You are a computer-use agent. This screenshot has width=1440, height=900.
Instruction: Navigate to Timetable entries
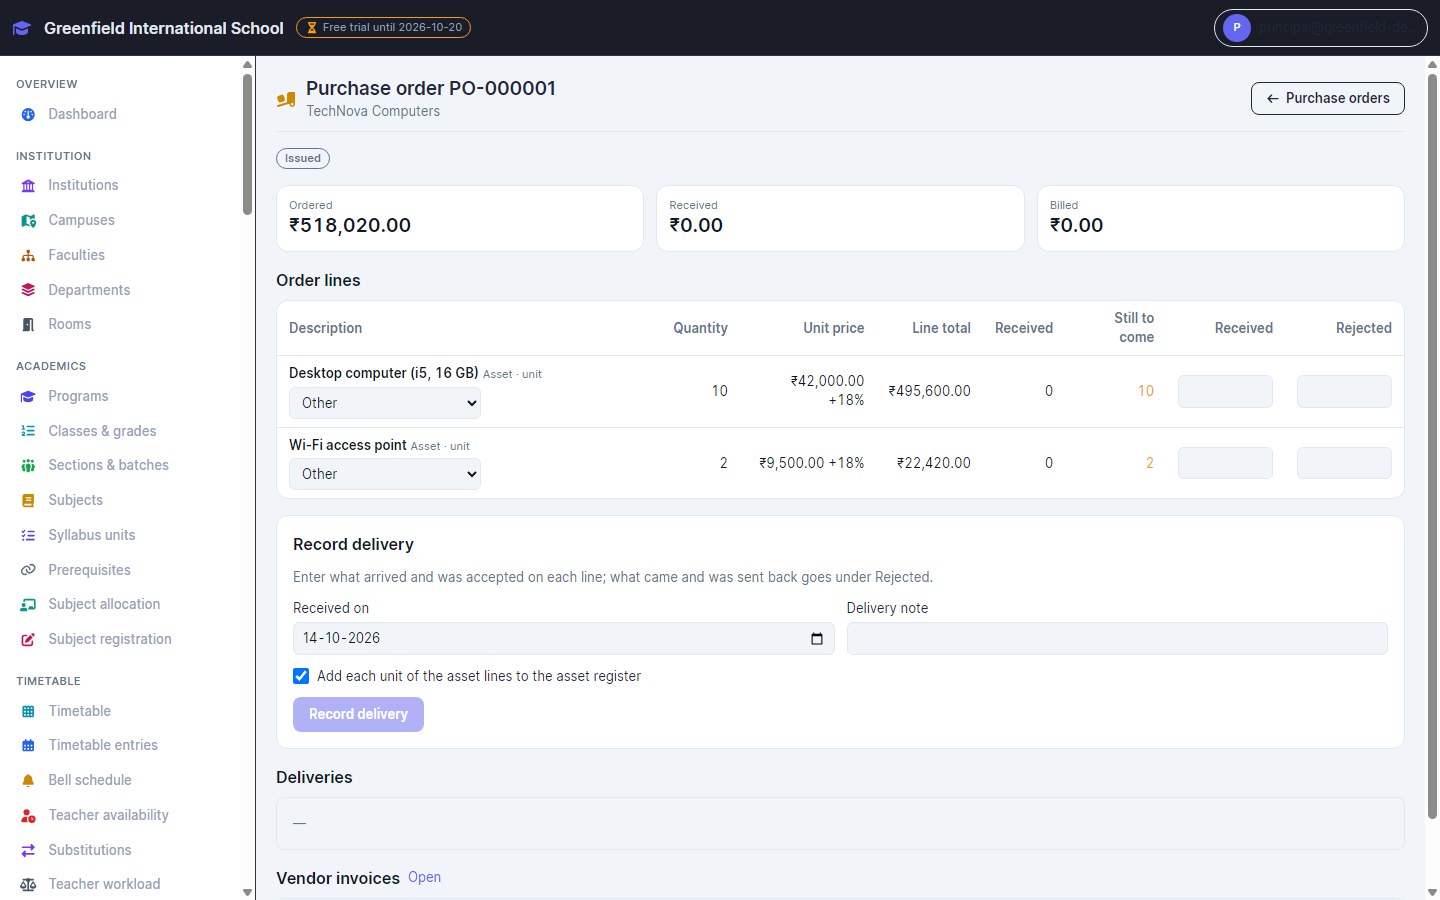(x=103, y=745)
